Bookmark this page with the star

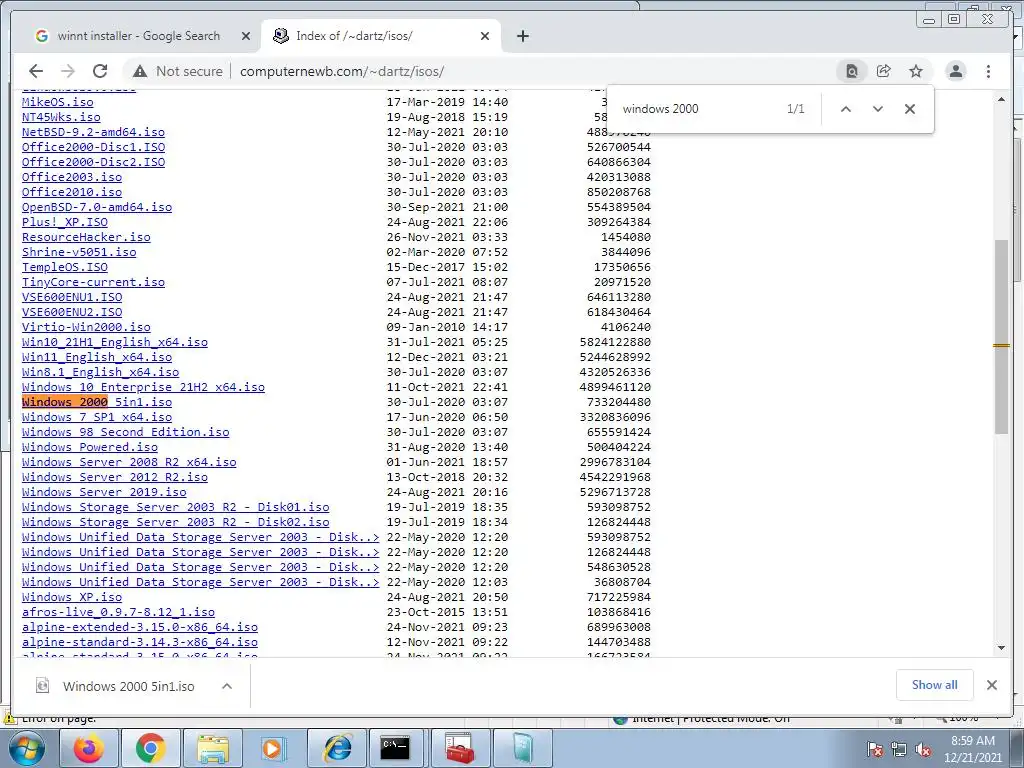click(916, 71)
